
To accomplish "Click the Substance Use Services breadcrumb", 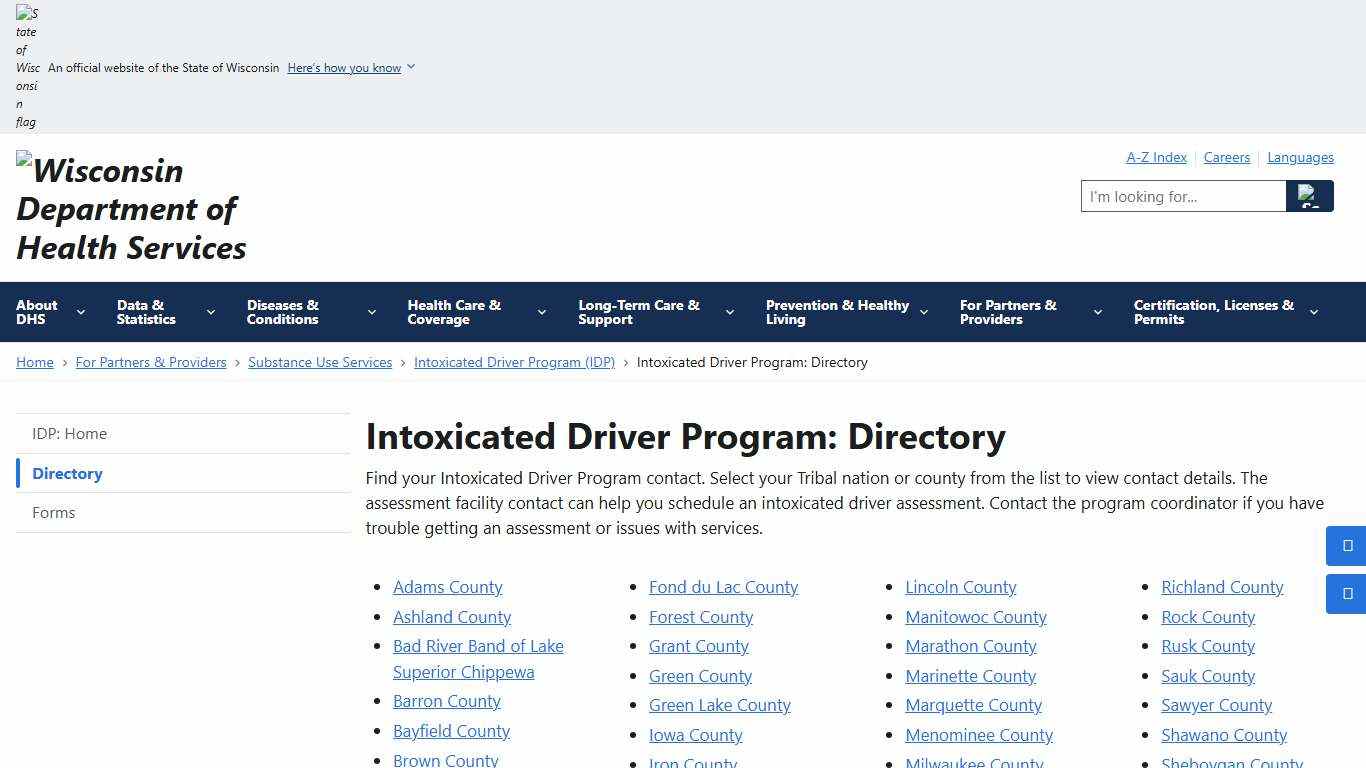I will 320,362.
